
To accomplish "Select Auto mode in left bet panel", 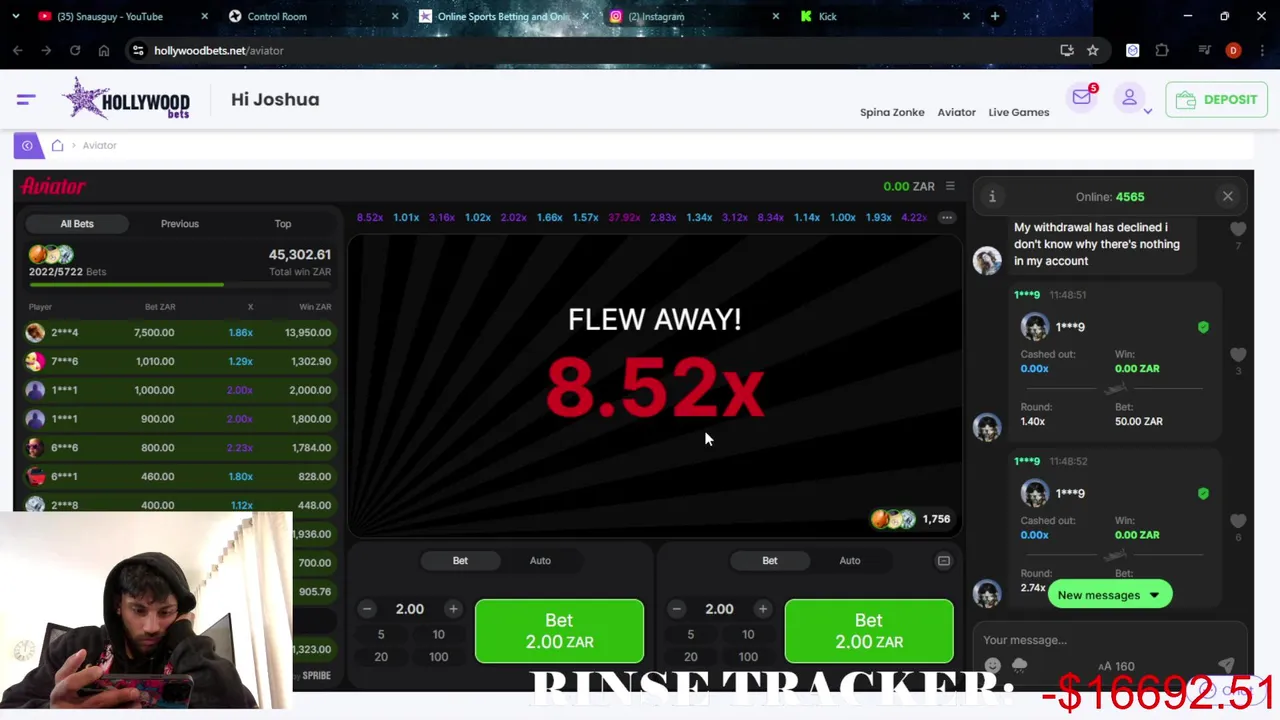I will (x=540, y=560).
